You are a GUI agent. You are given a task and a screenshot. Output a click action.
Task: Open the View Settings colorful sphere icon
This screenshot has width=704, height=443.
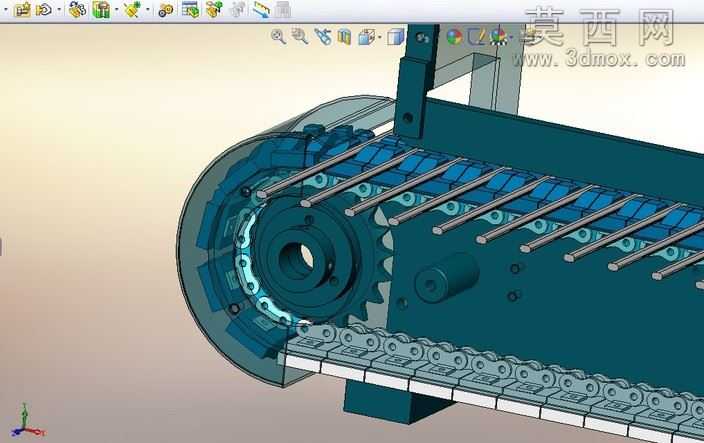(499, 37)
